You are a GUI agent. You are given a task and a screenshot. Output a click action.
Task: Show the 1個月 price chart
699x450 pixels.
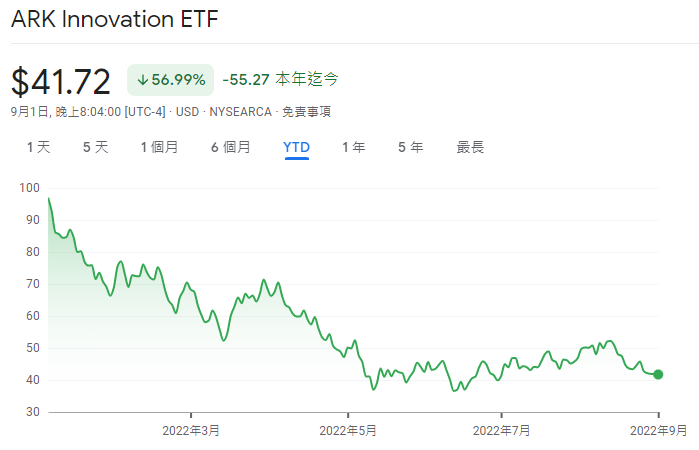(x=159, y=147)
